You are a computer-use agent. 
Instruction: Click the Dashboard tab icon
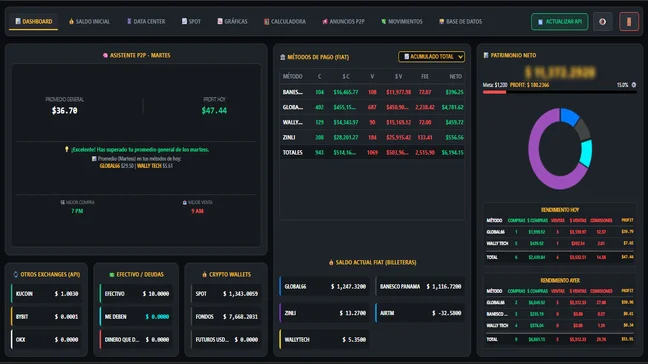coord(18,21)
